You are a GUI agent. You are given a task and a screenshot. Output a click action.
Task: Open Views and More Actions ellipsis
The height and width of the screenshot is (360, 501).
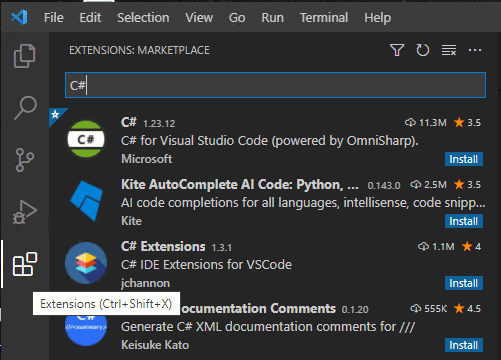(475, 50)
